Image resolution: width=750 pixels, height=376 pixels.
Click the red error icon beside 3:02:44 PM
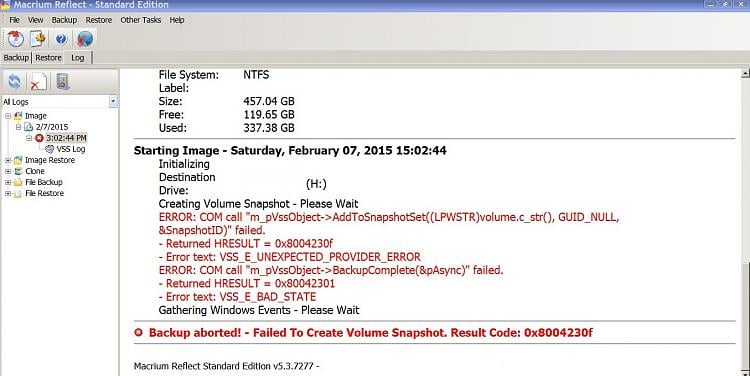click(x=39, y=138)
